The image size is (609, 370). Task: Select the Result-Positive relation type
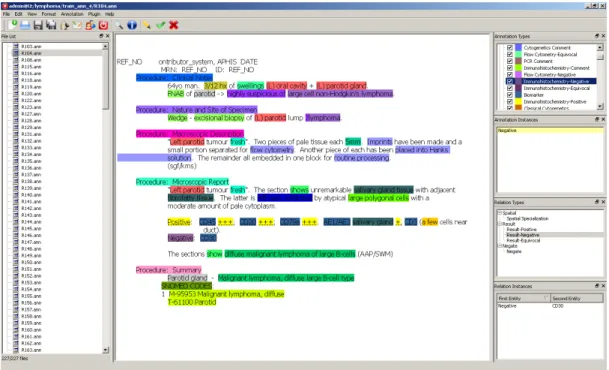click(x=522, y=229)
